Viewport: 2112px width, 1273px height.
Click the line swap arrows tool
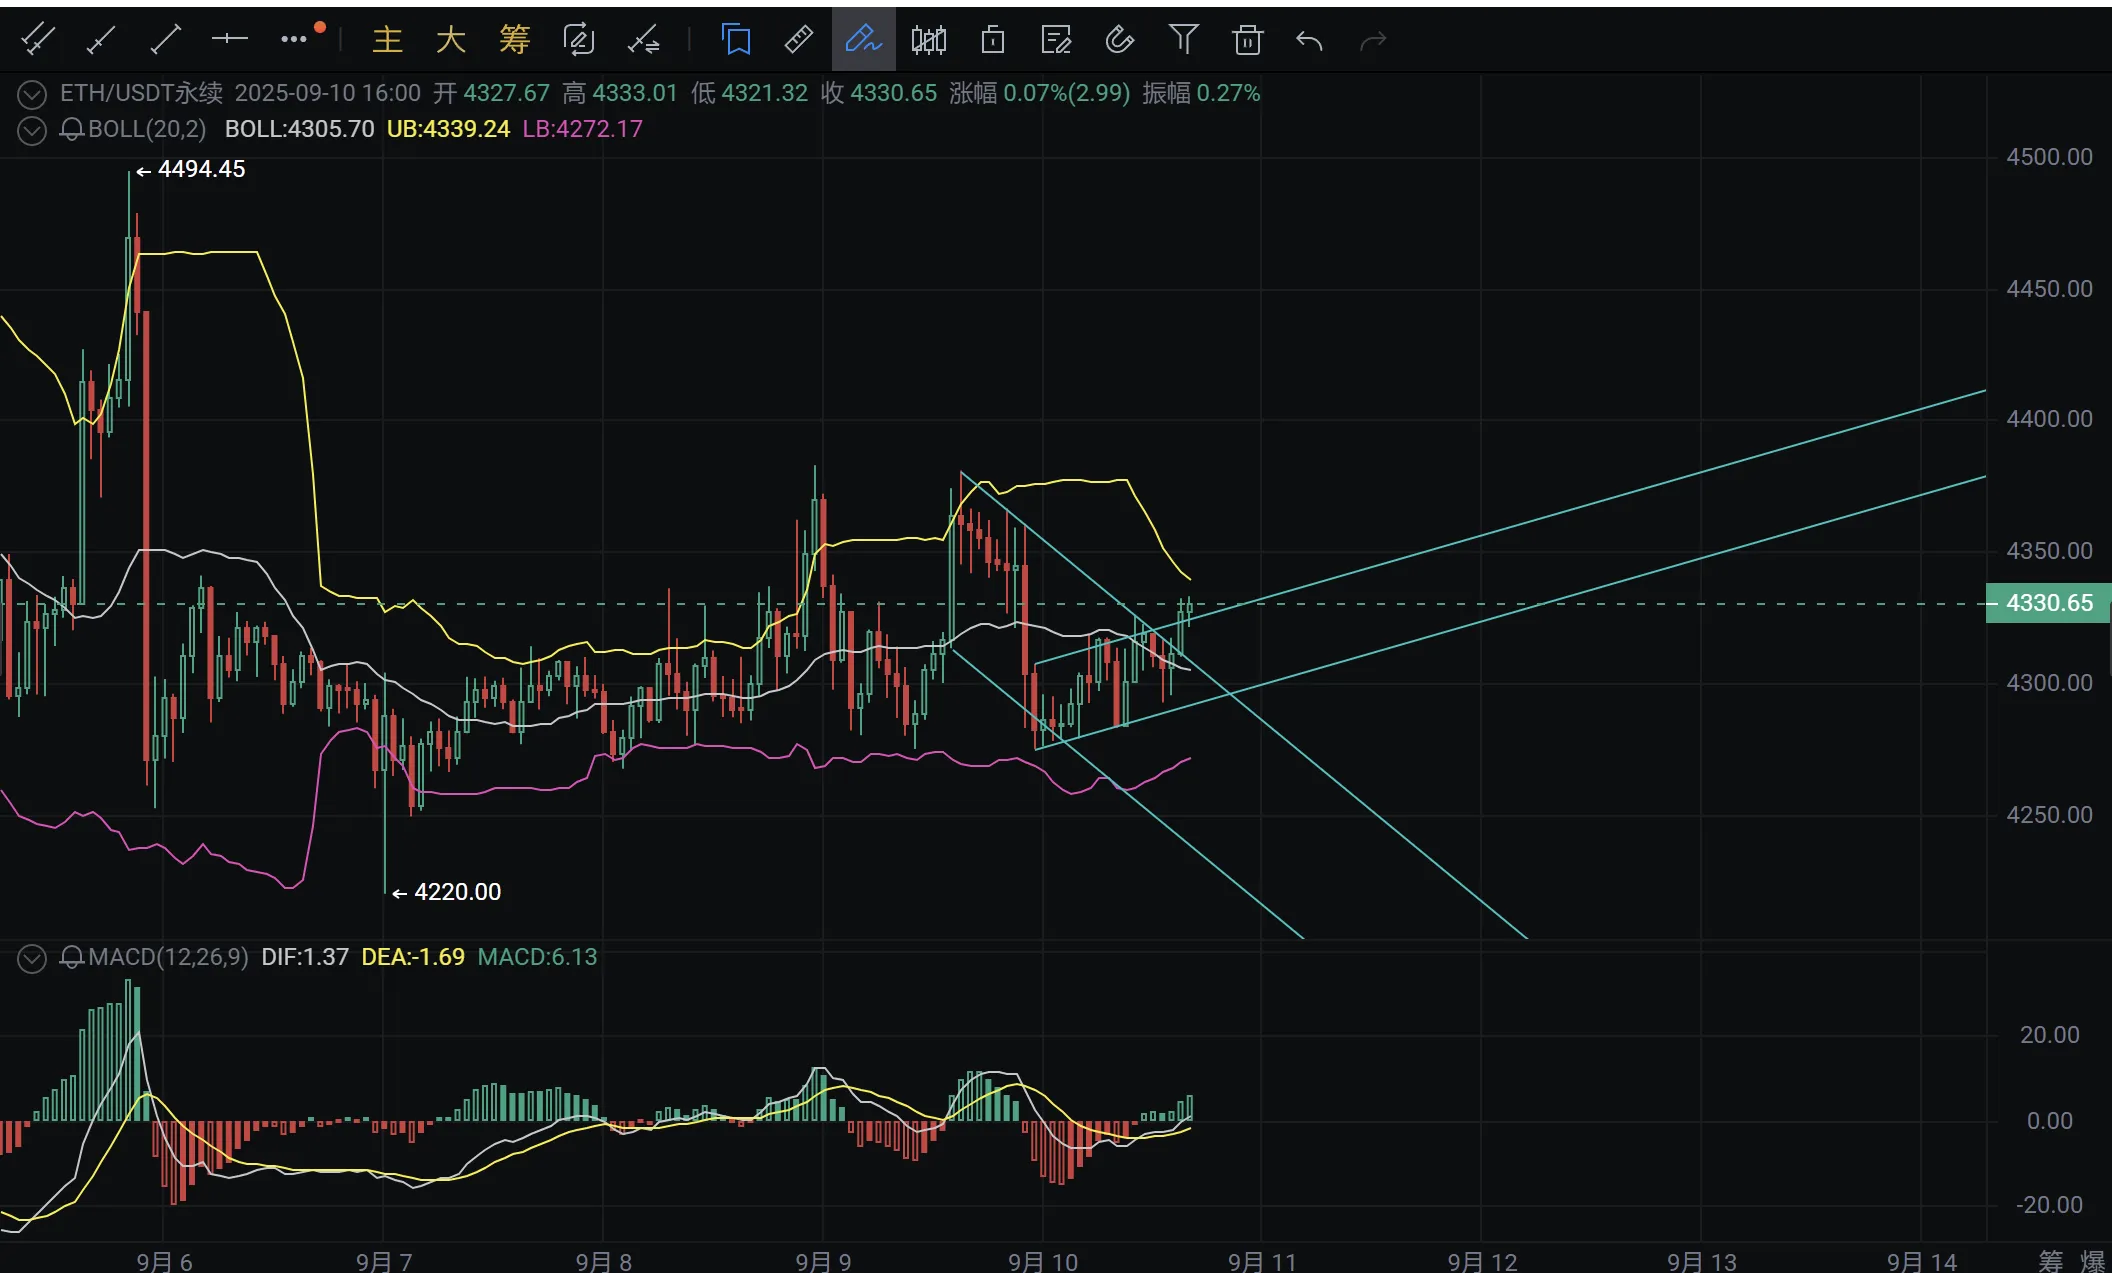point(643,40)
